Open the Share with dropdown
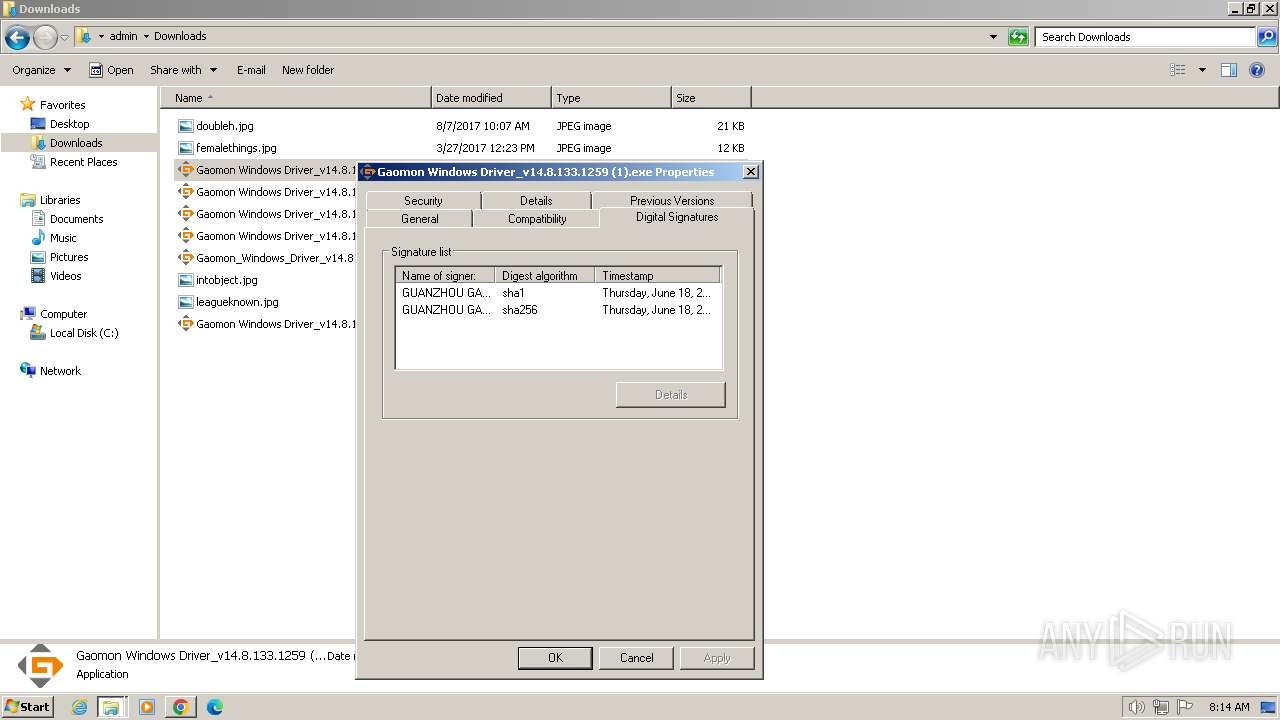 tap(183, 70)
